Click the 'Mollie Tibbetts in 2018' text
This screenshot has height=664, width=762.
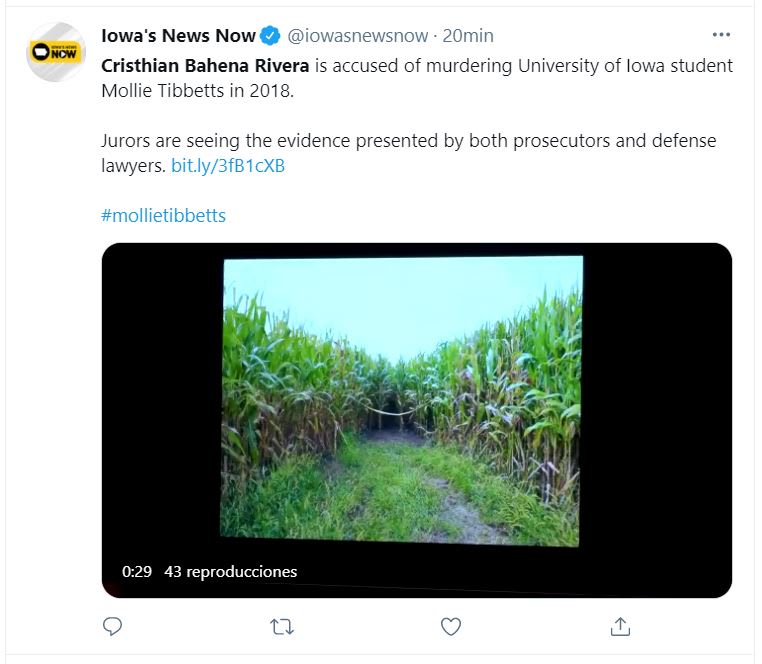click(199, 91)
